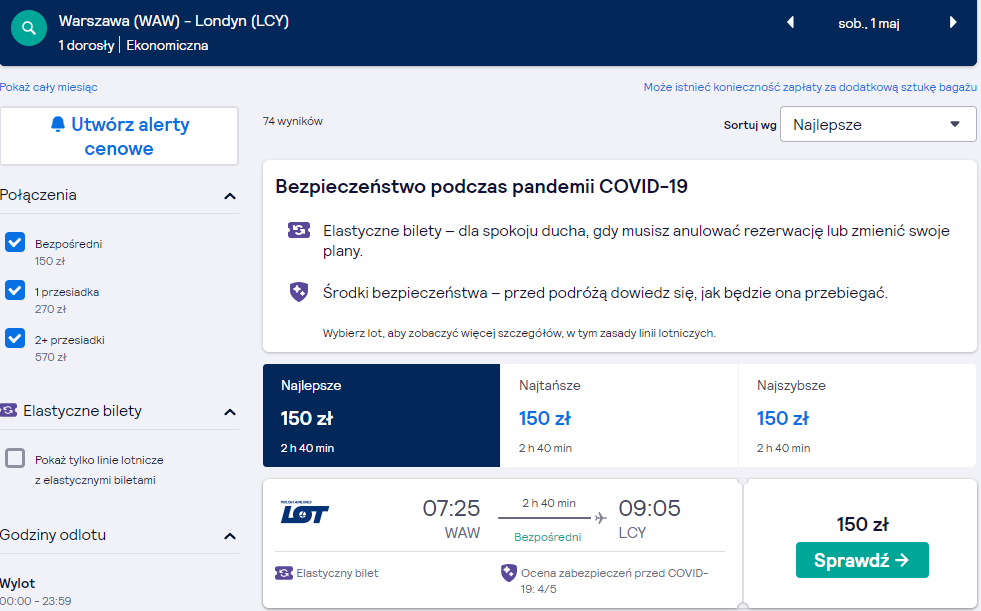
Task: Click the flexible tickets icon in COVID panel
Action: tap(299, 230)
